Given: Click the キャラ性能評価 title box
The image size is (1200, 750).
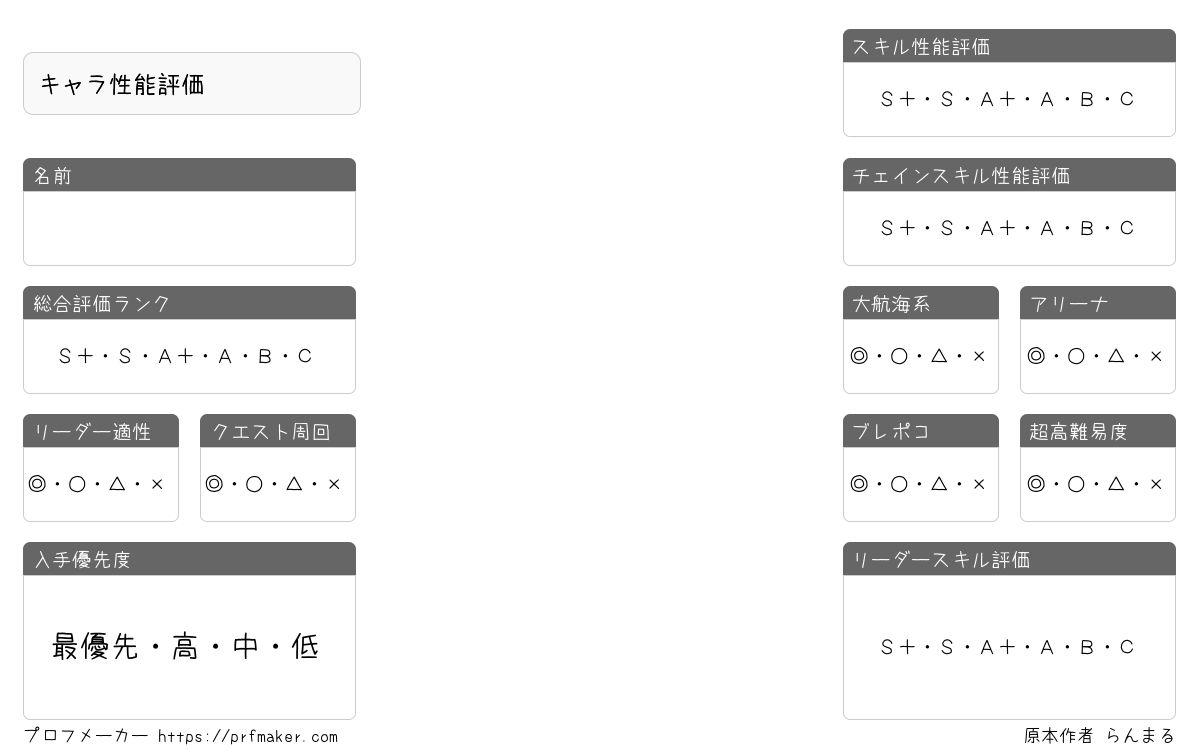Looking at the screenshot, I should (x=192, y=84).
